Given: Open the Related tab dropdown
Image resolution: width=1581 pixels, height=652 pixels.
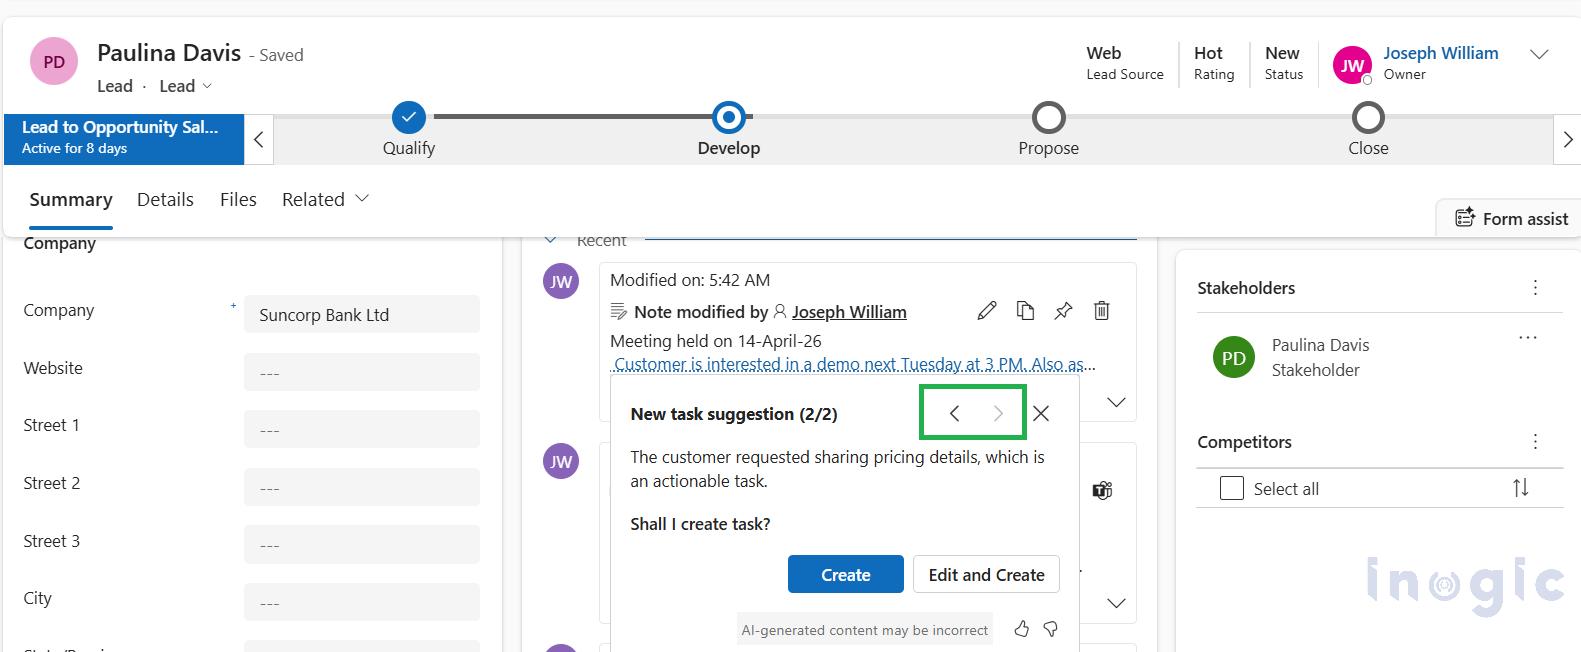Looking at the screenshot, I should [x=325, y=199].
